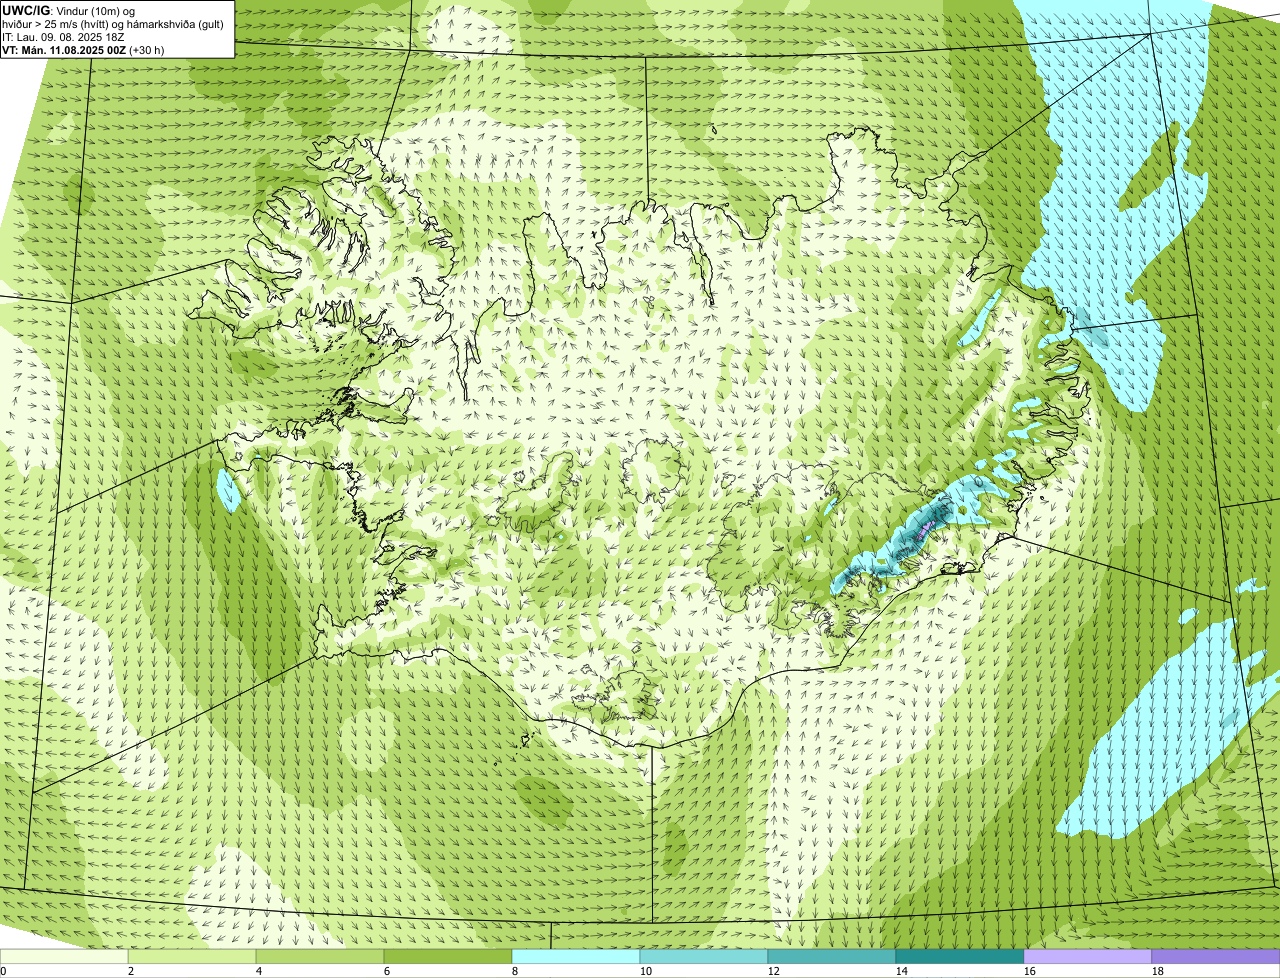Screen dimensions: 1280x978
Task: Click the '6' label on the color scale
Action: 387,971
